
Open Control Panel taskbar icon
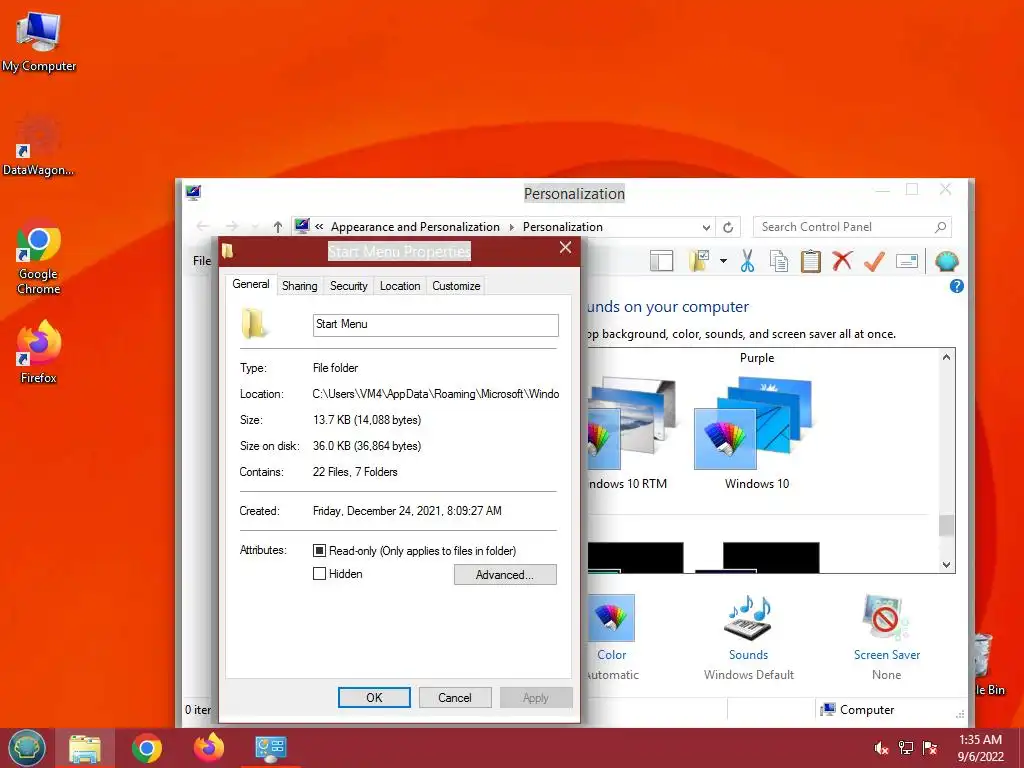point(270,748)
